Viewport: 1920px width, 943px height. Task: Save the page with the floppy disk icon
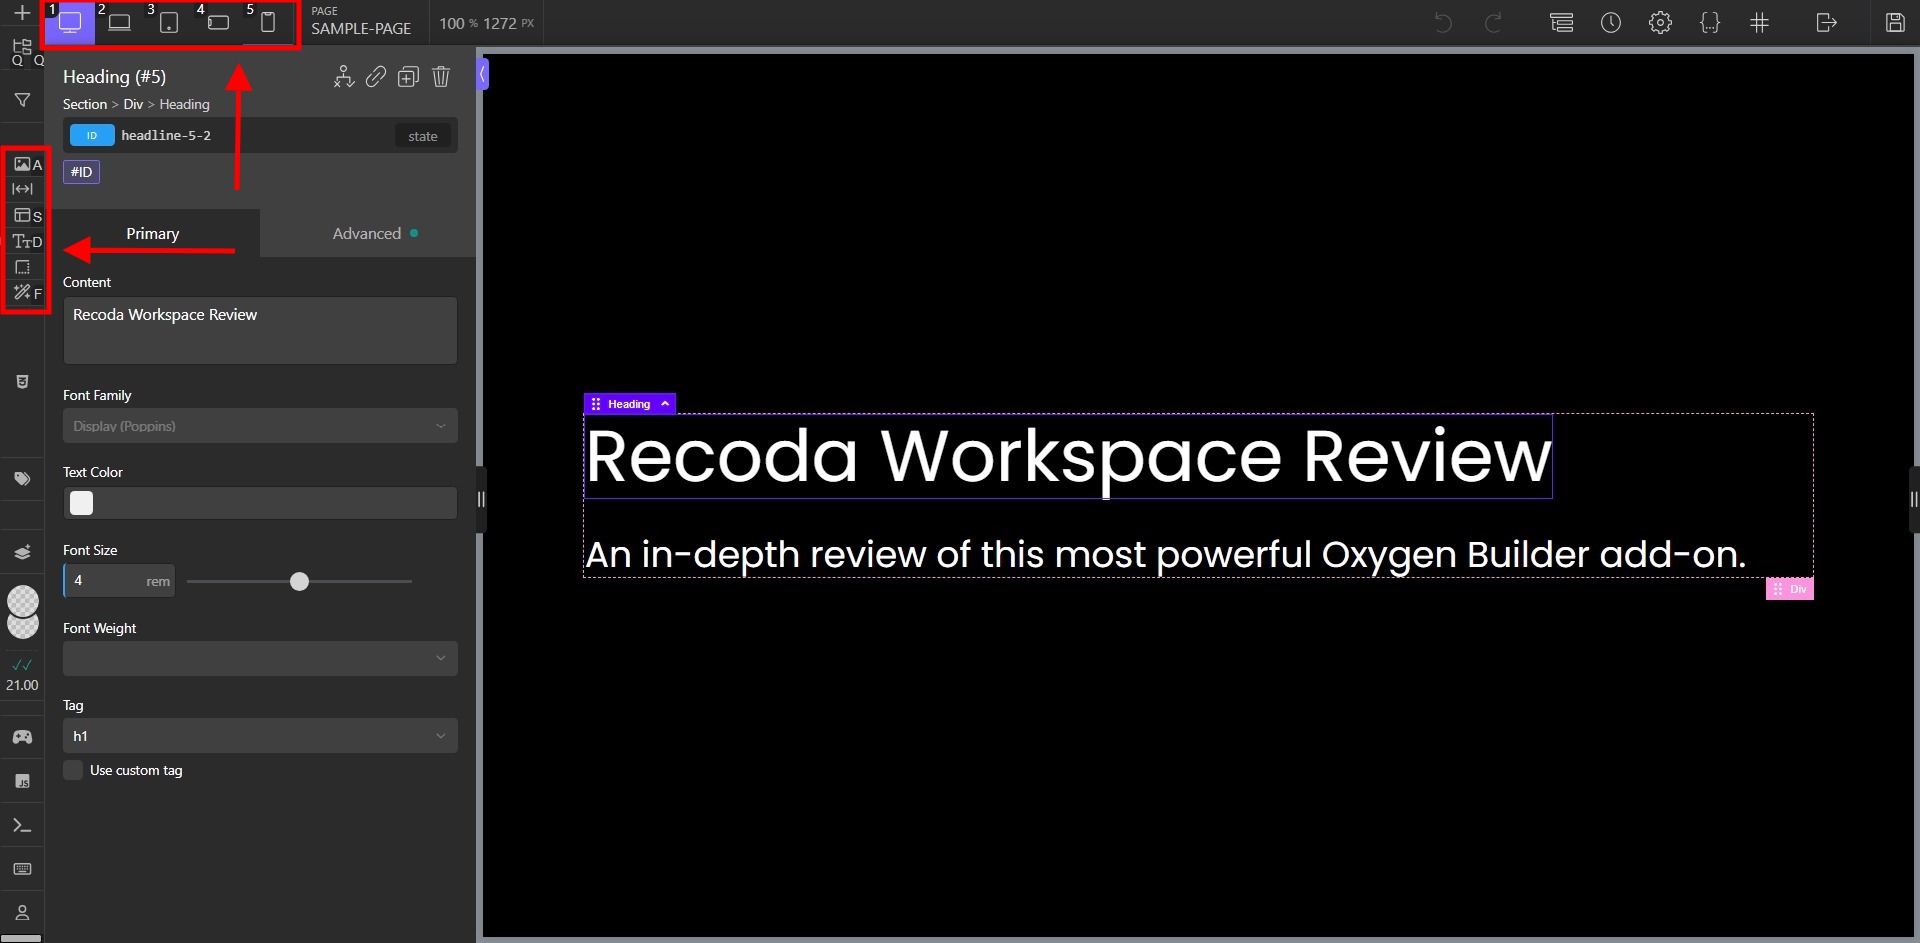click(x=1896, y=22)
